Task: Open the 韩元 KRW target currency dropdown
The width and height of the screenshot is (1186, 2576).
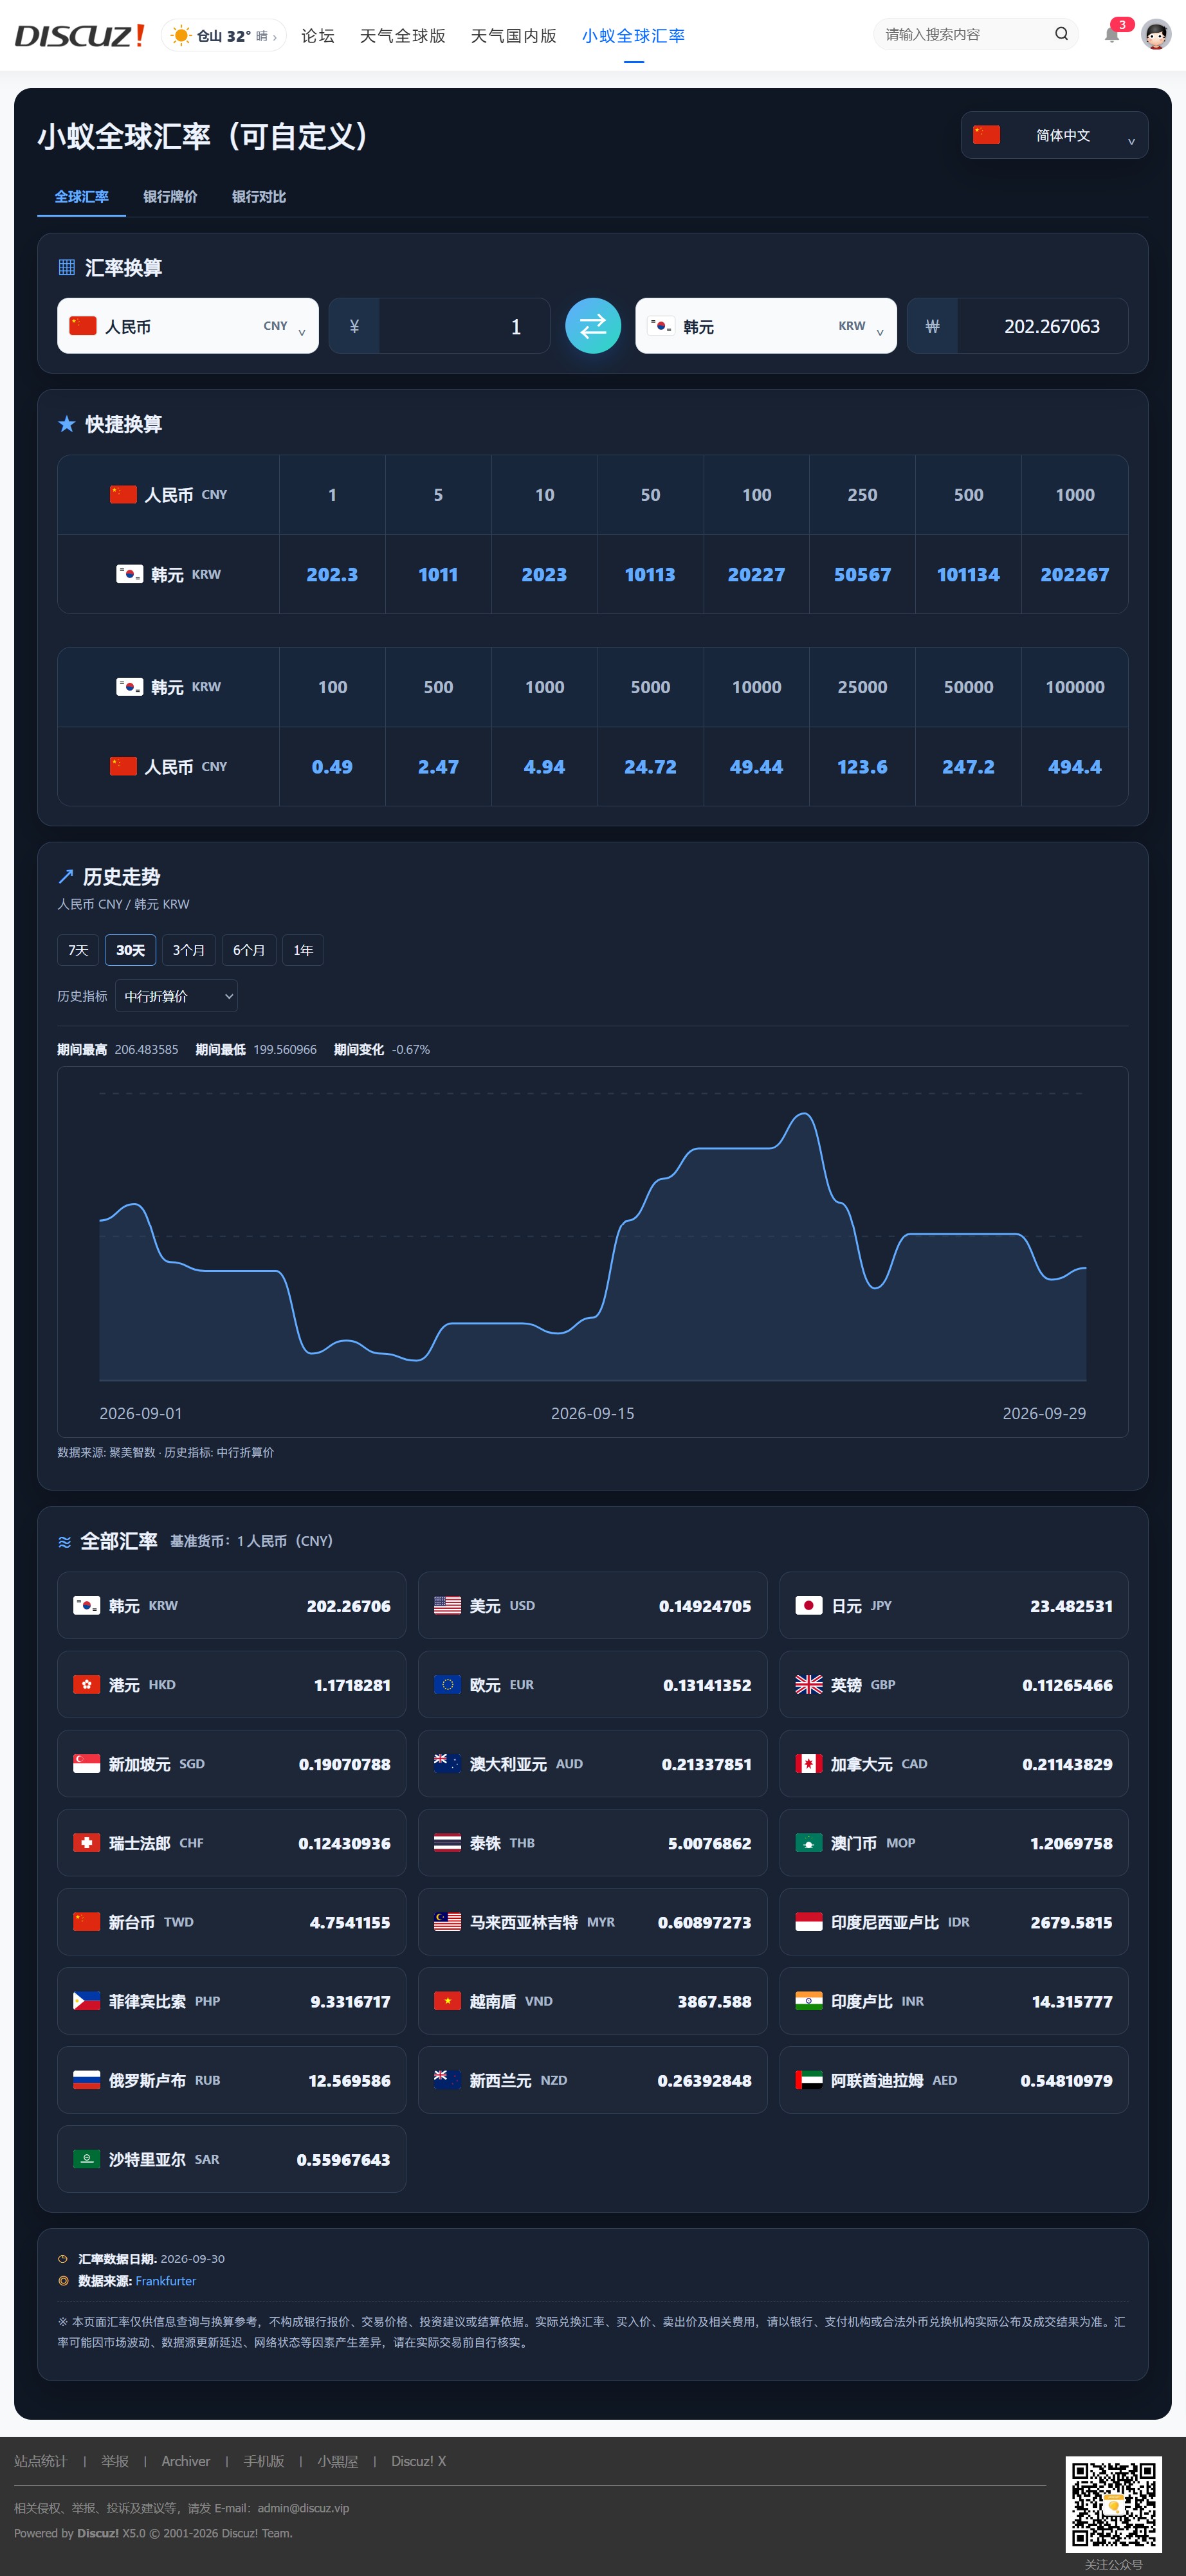Action: [766, 326]
